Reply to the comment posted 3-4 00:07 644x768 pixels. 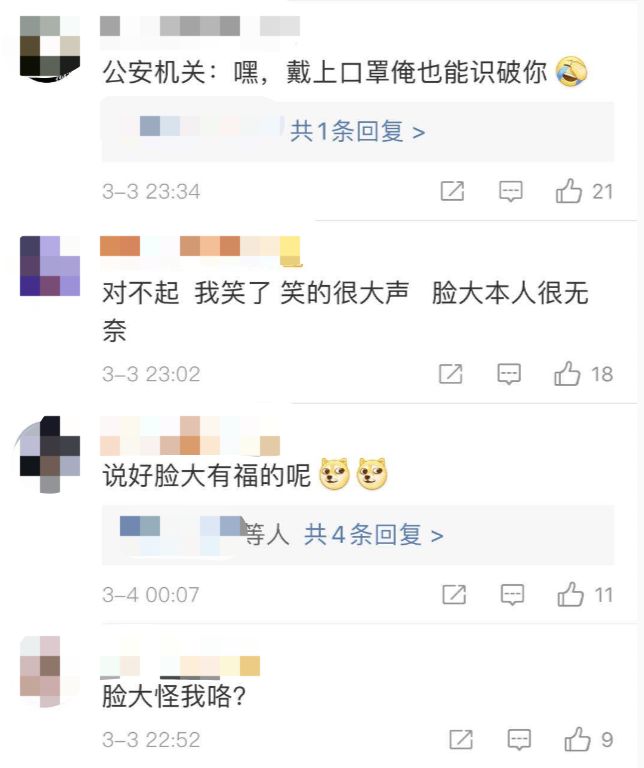pyautogui.click(x=512, y=595)
